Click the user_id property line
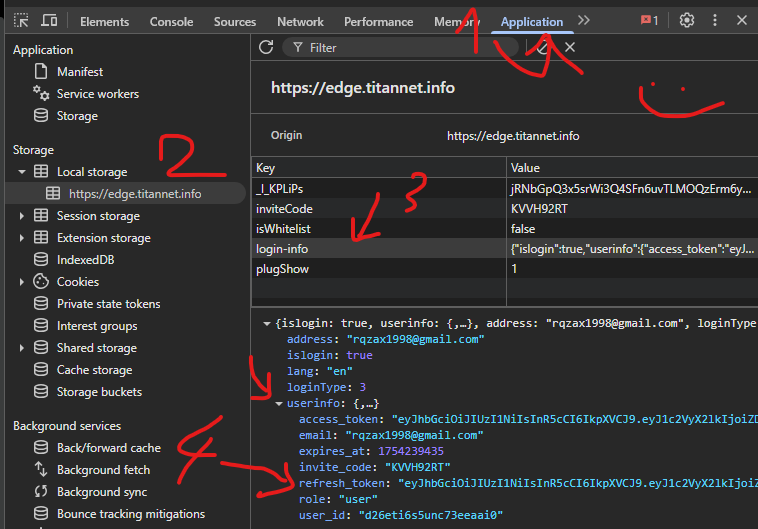This screenshot has width=758, height=529. [401, 515]
